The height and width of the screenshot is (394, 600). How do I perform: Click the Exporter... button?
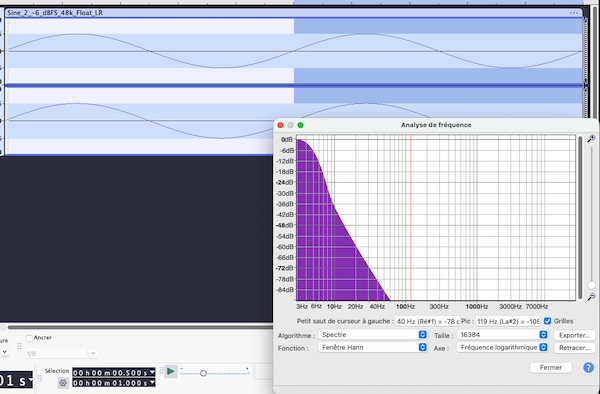(574, 335)
